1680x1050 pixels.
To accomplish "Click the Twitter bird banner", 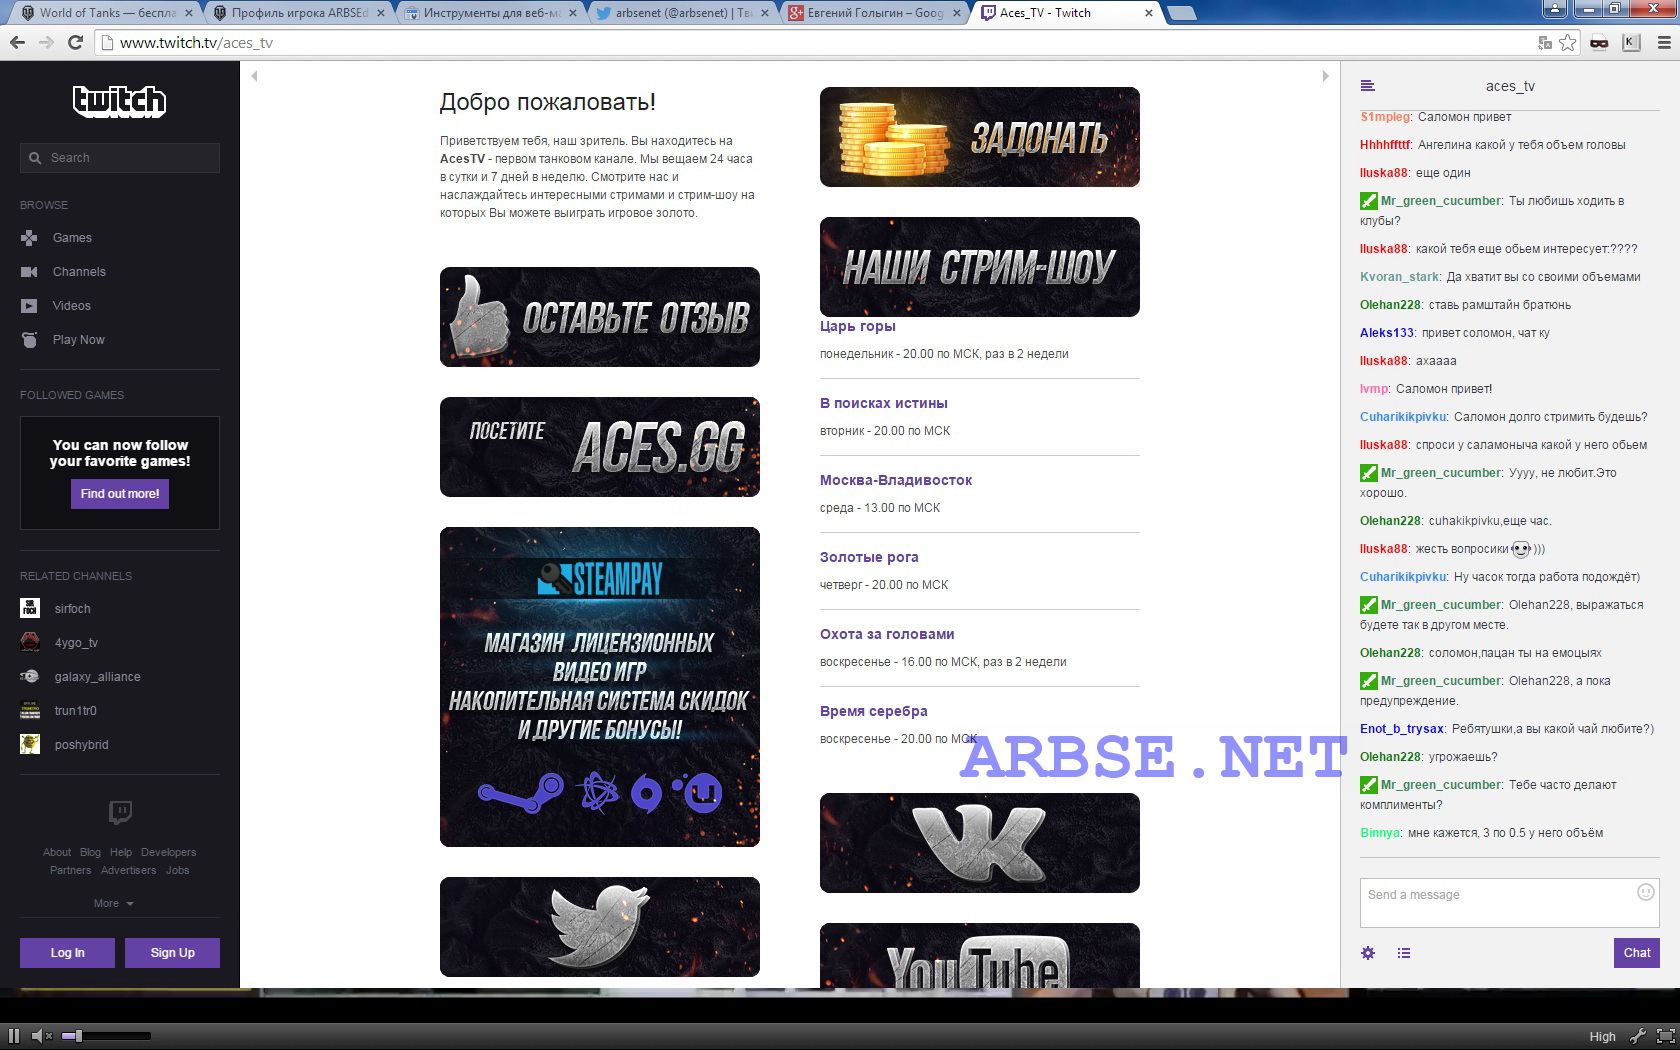I will pos(600,927).
